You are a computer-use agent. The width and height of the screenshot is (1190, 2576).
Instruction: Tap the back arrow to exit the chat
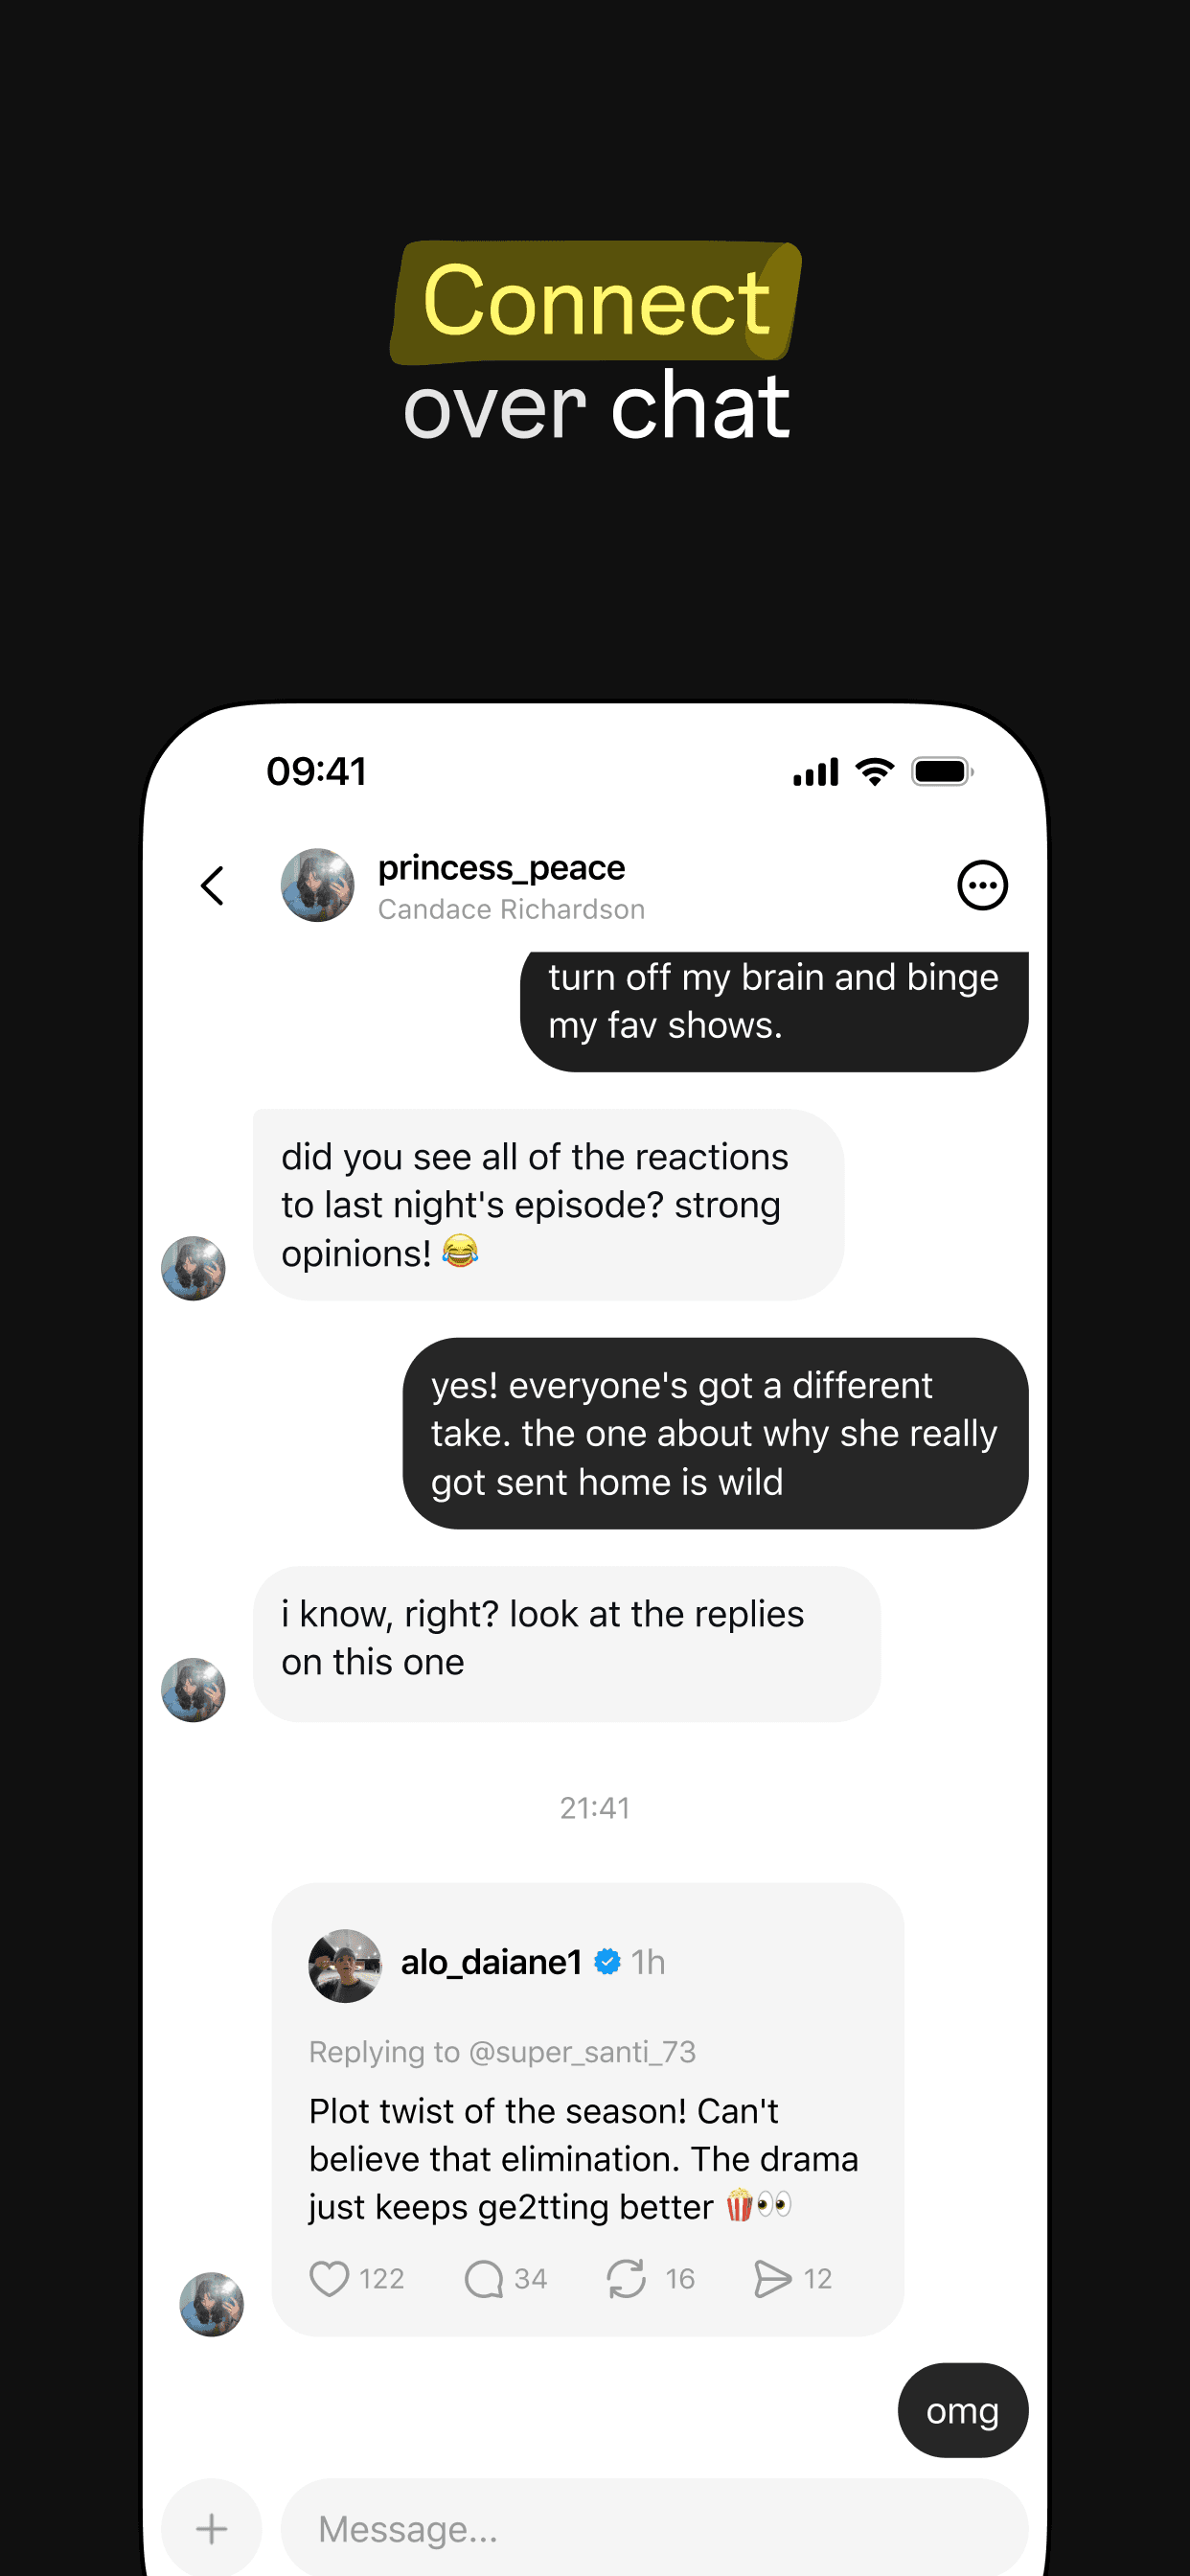point(212,885)
